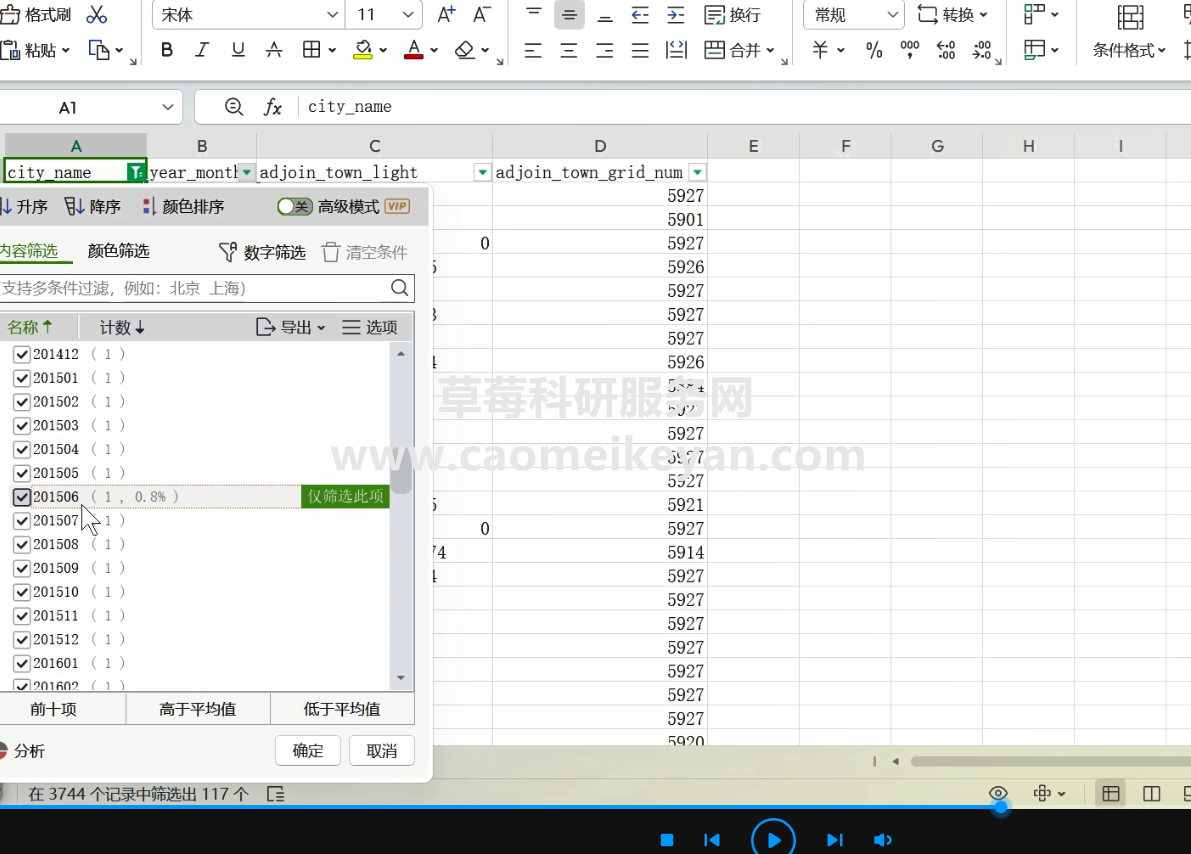The height and width of the screenshot is (854, 1191).
Task: Open the font size dropdown
Action: point(408,14)
